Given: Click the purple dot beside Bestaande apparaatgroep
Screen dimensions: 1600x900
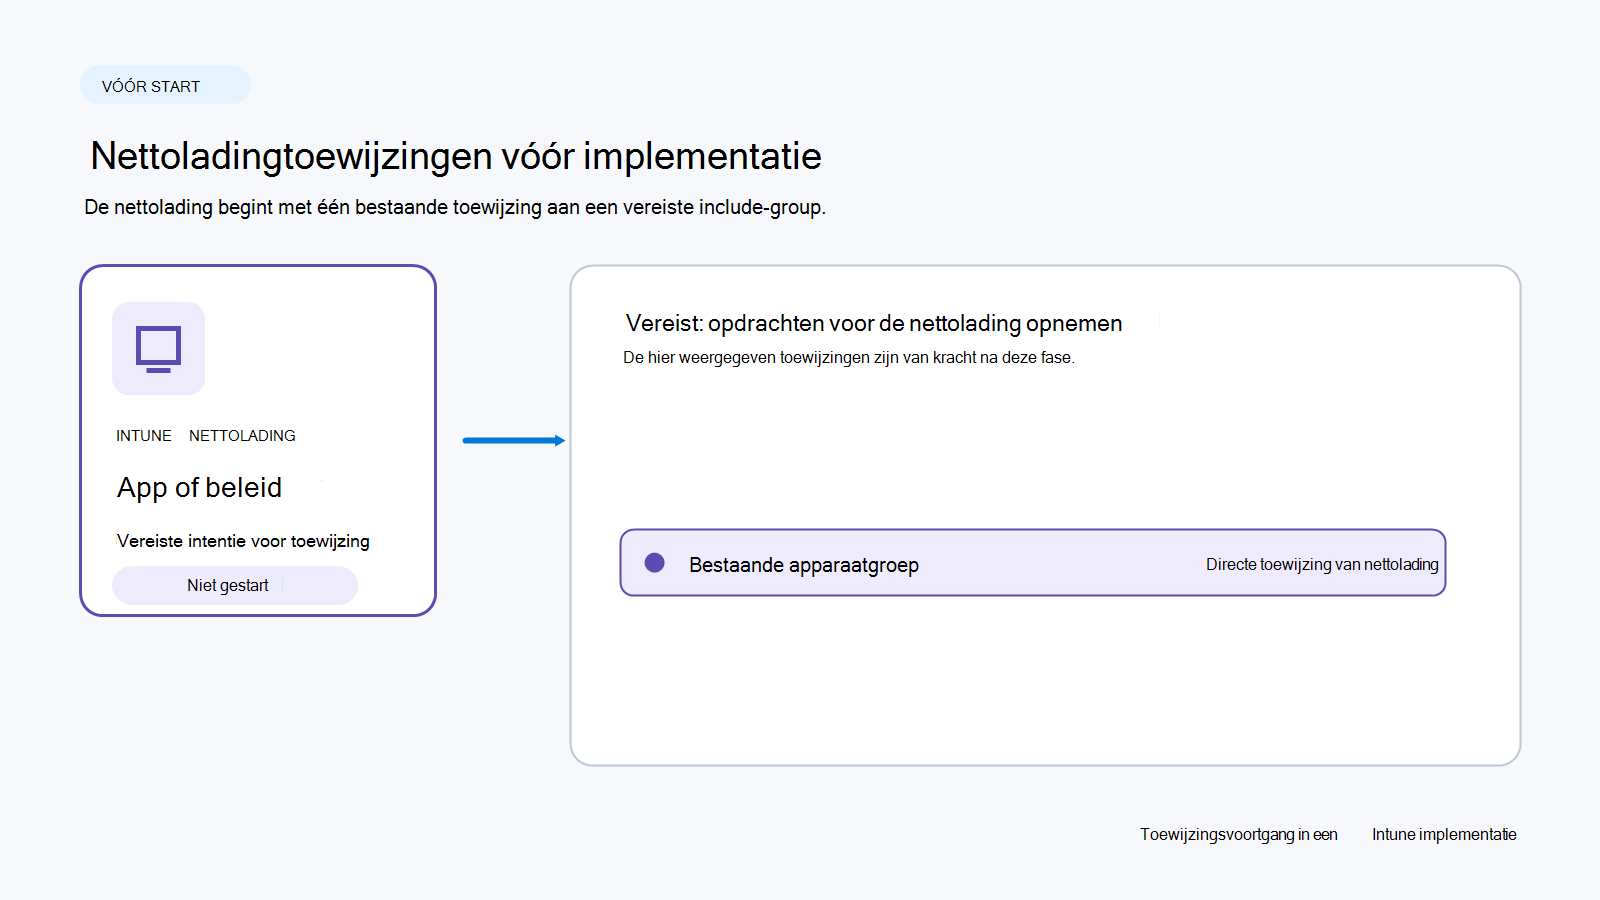Looking at the screenshot, I should 655,563.
